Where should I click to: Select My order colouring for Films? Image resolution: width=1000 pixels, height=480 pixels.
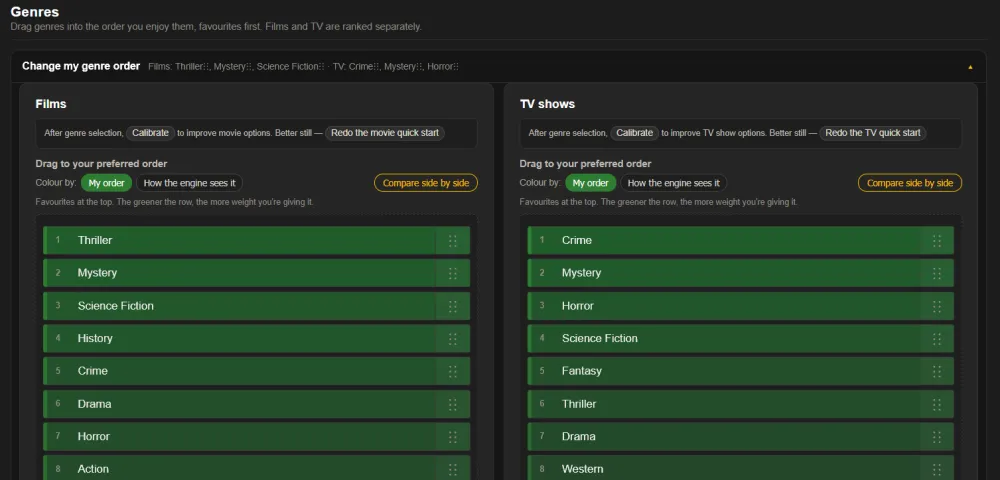point(107,183)
